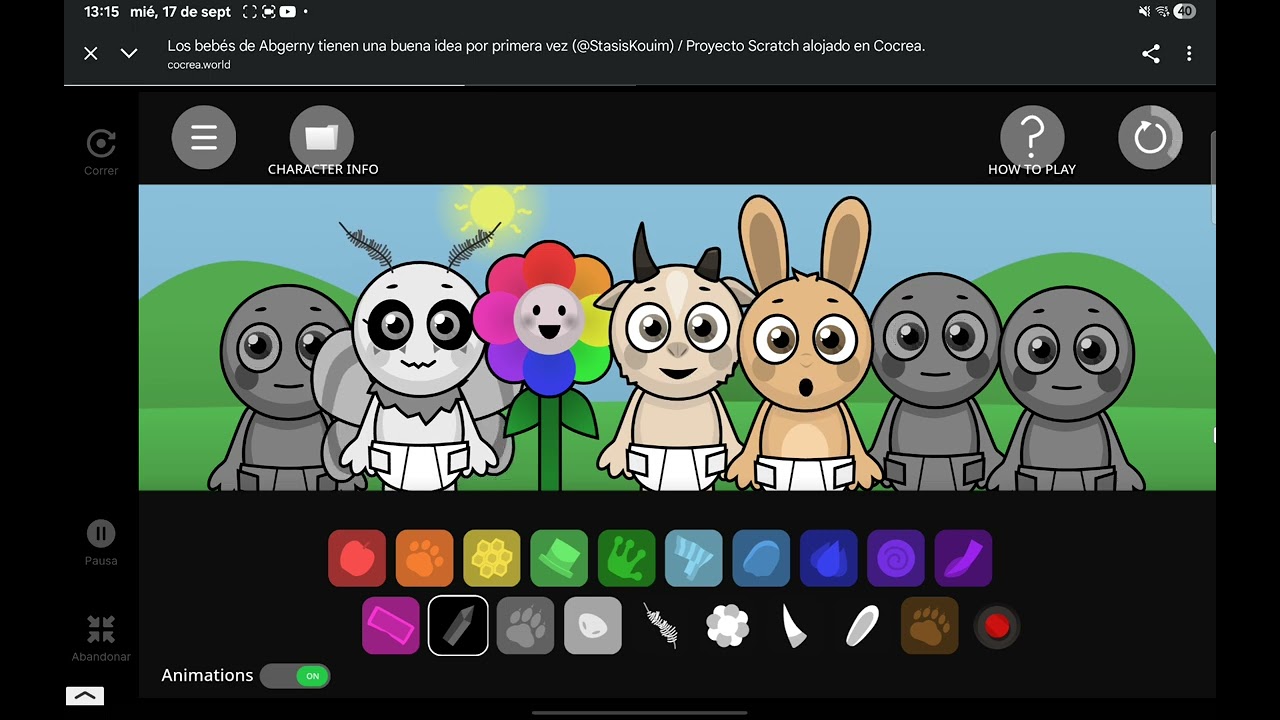Screen dimensions: 1280x720
Task: Click the red record button
Action: point(997,626)
